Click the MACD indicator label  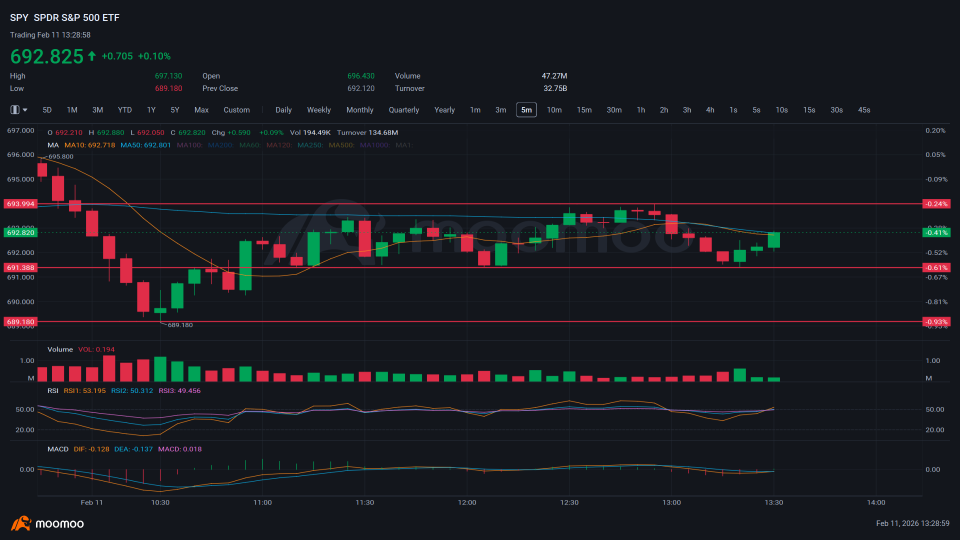click(x=58, y=449)
